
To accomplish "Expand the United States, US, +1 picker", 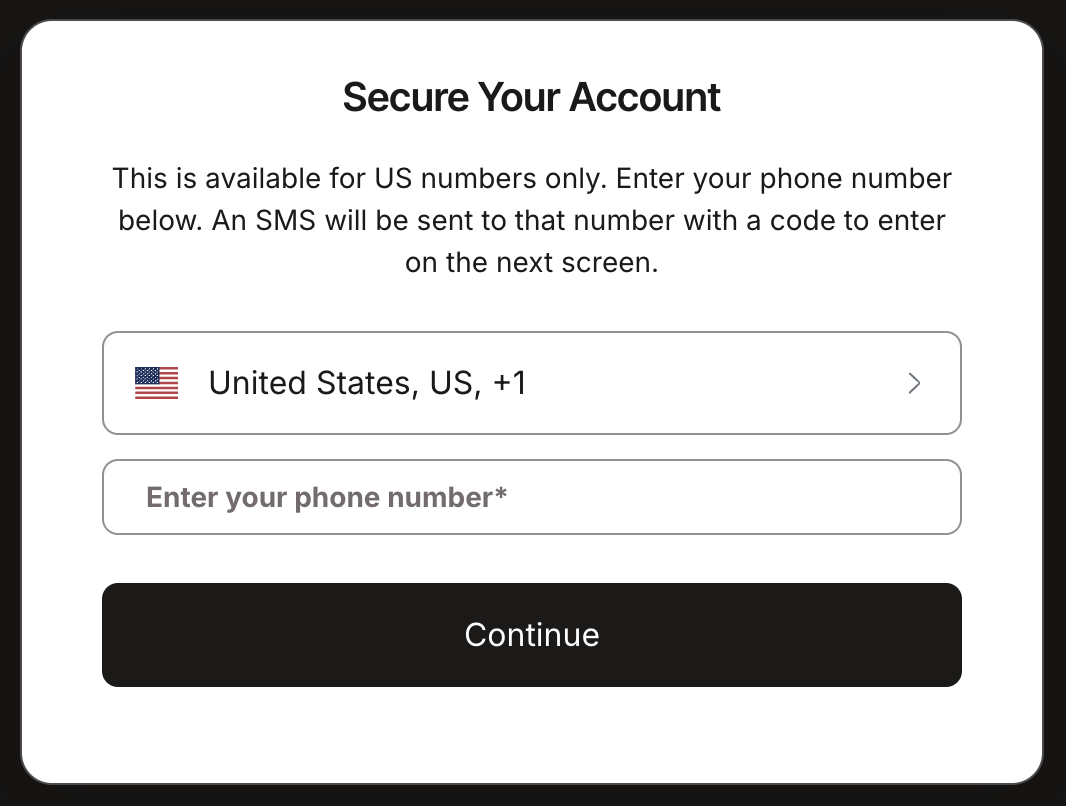I will [x=532, y=383].
